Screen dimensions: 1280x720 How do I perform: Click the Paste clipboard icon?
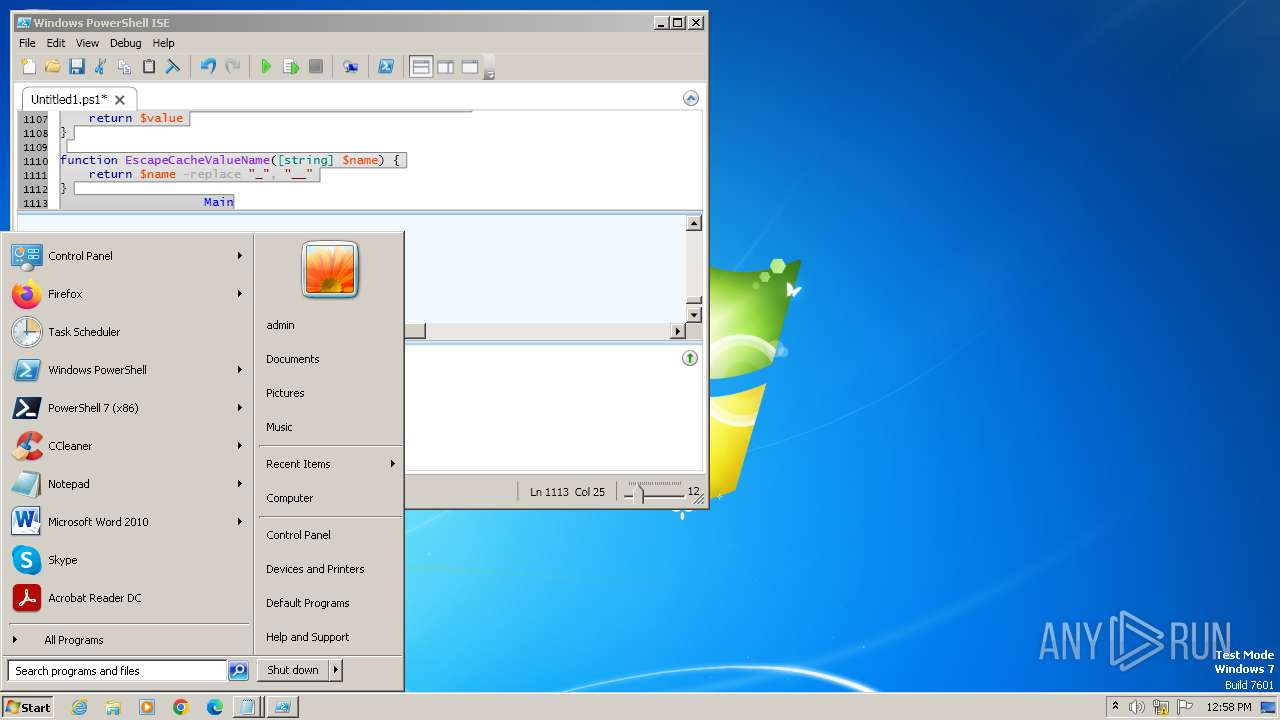point(148,67)
